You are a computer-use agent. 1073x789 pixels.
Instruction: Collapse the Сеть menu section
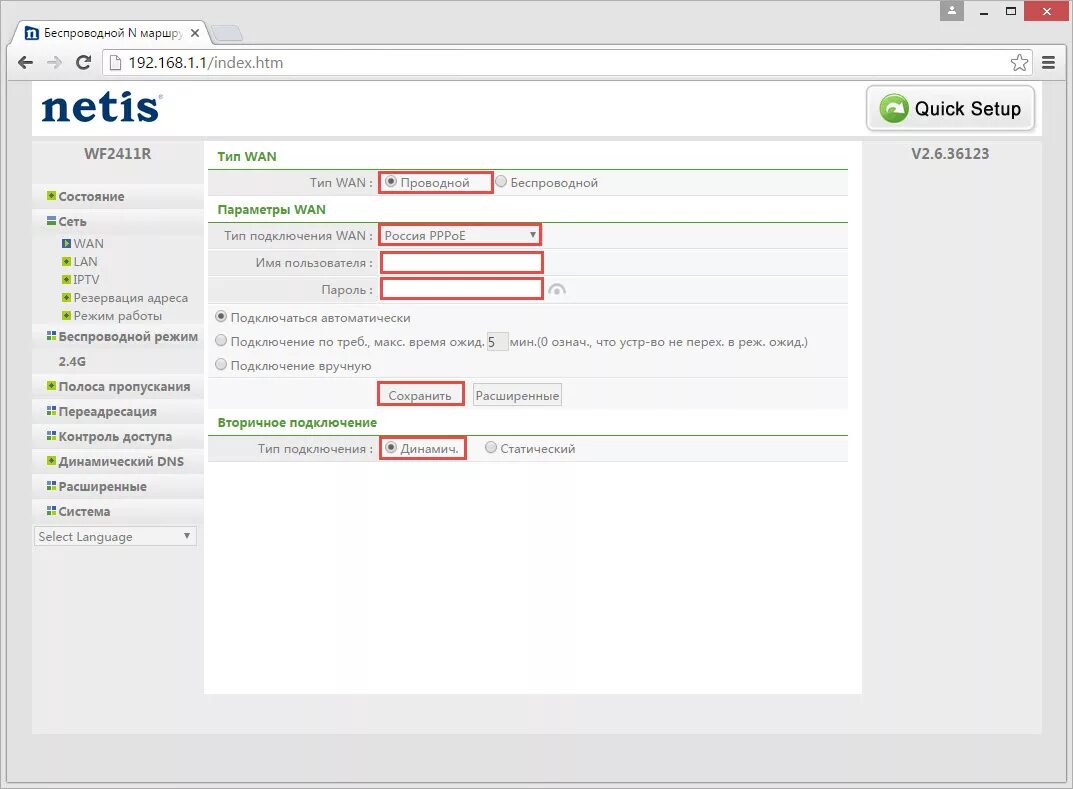coord(73,222)
